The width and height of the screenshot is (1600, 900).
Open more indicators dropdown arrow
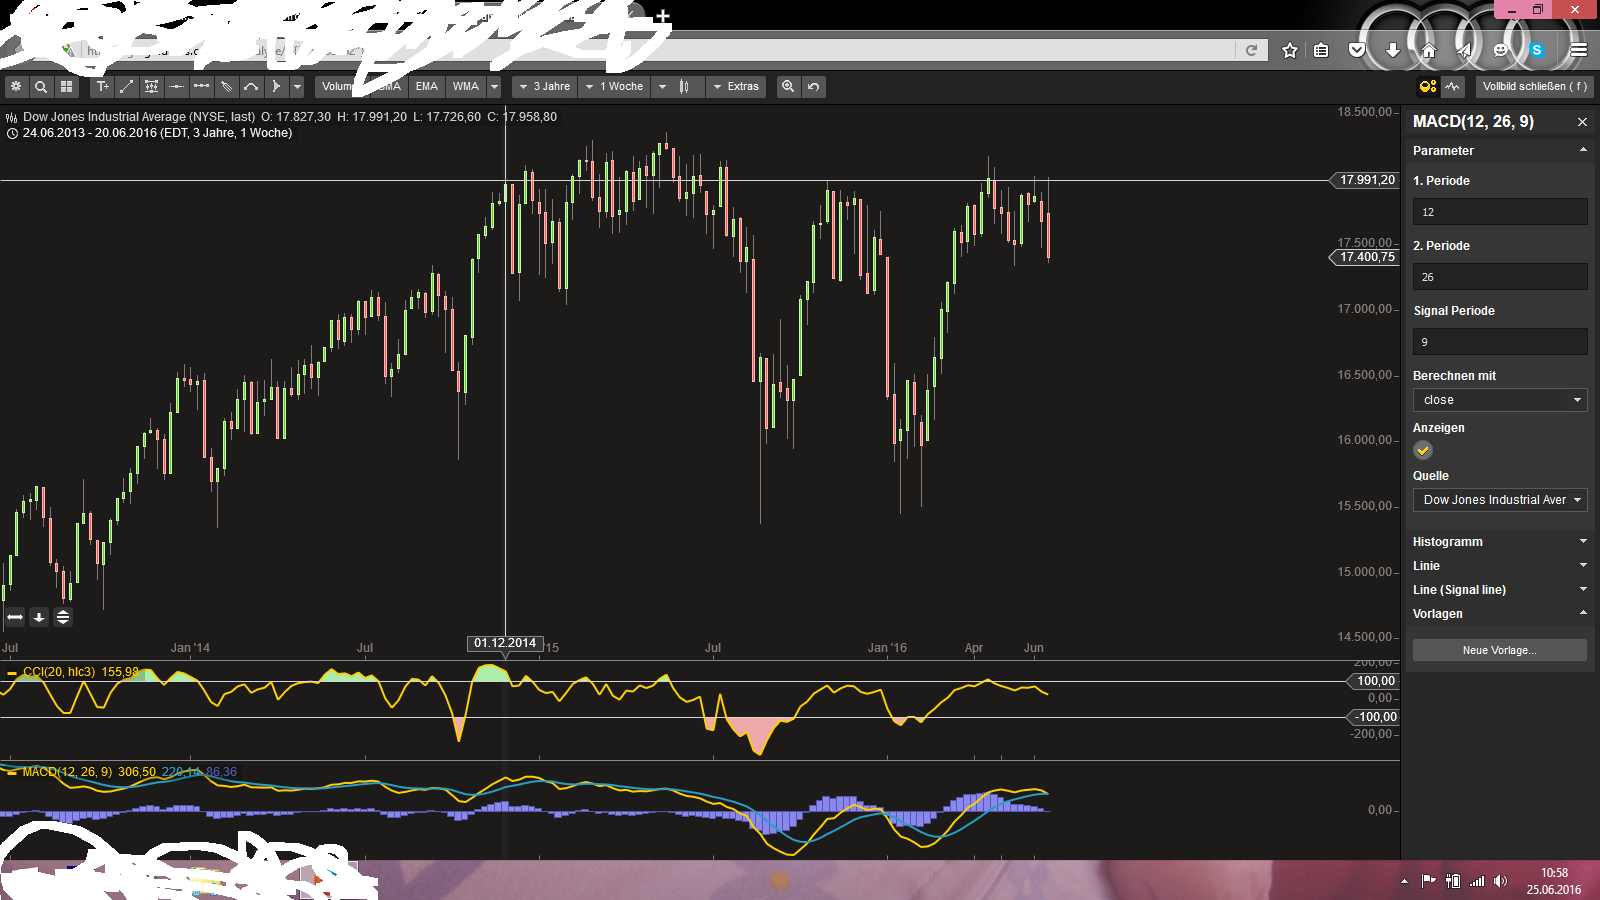494,87
